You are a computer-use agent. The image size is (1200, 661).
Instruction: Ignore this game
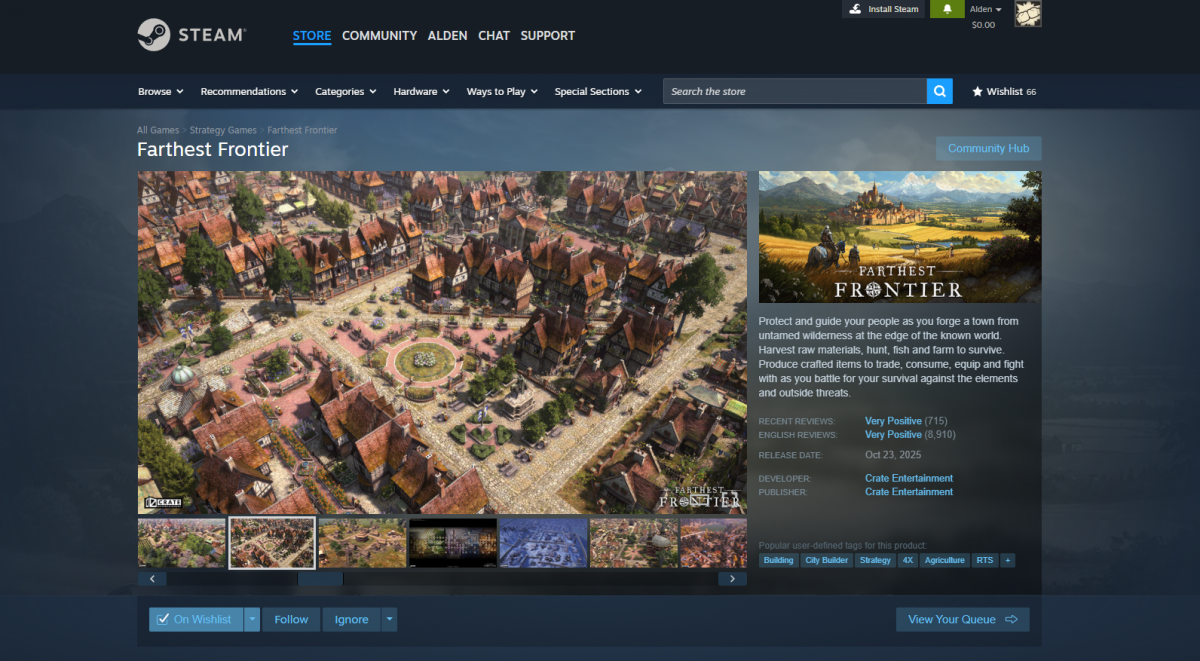(x=350, y=619)
